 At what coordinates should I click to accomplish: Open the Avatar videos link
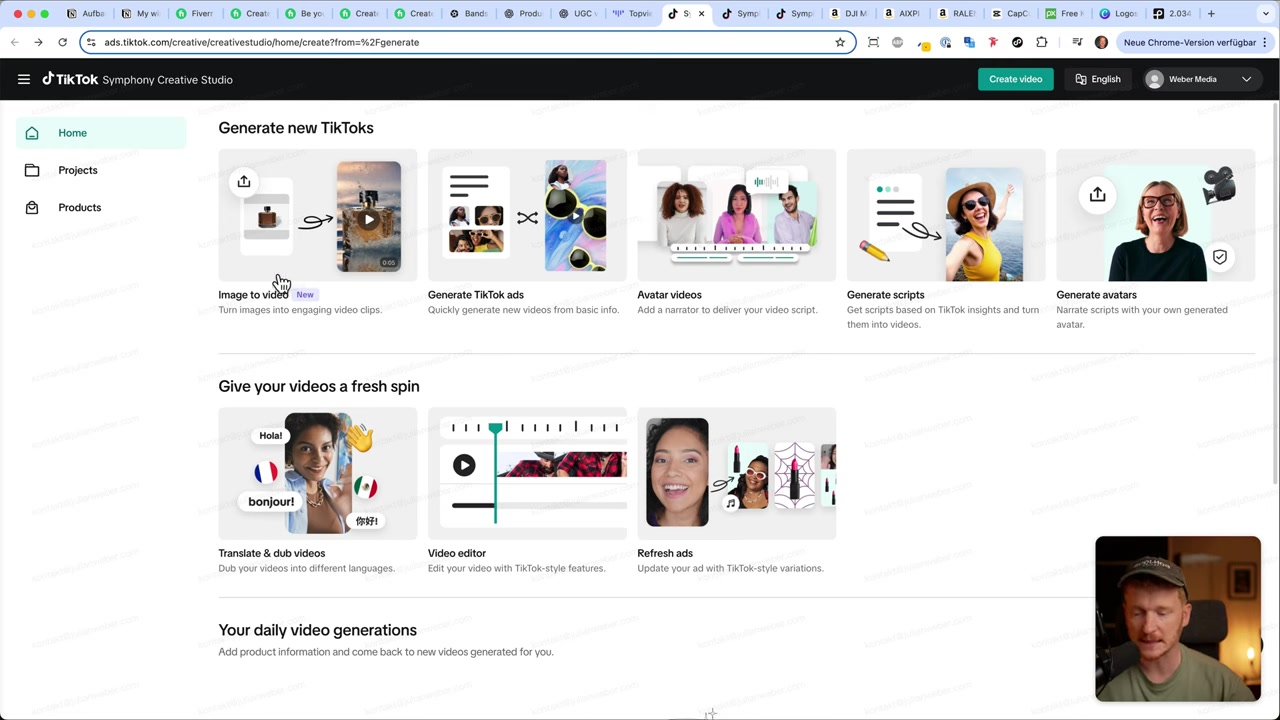[669, 295]
